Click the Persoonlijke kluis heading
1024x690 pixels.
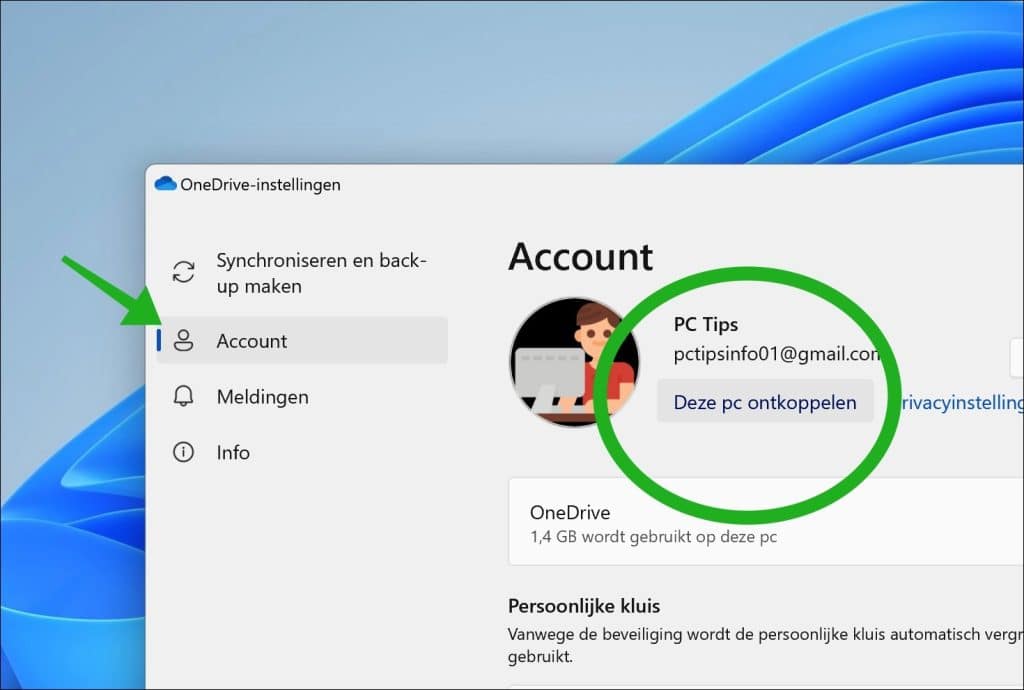[x=584, y=606]
